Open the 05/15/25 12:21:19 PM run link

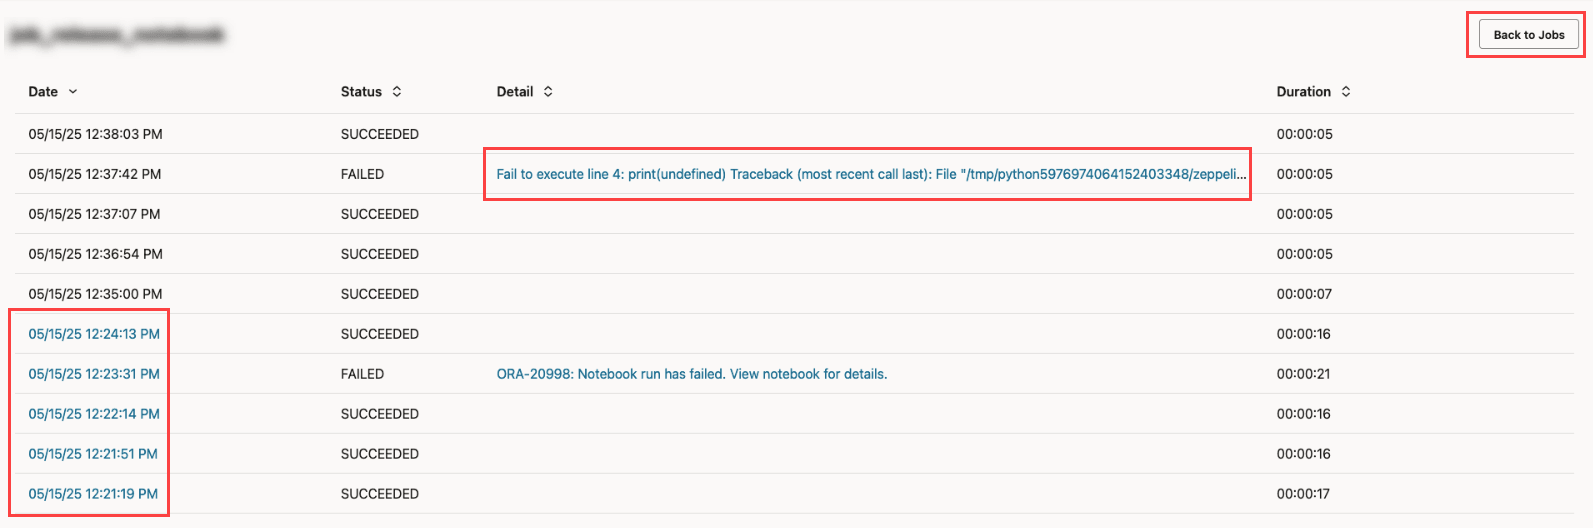[x=93, y=494]
